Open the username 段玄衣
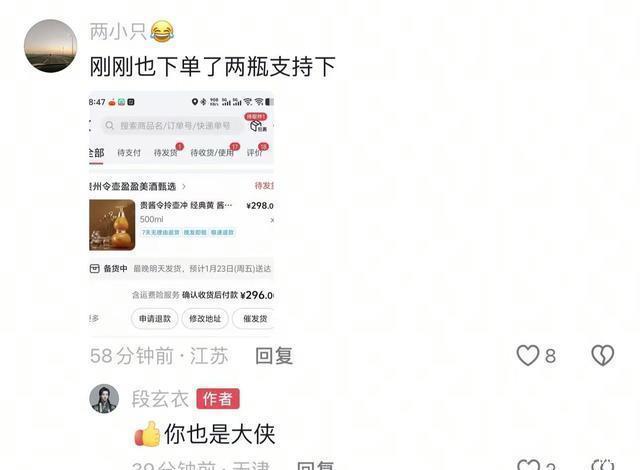Image resolution: width=640 pixels, height=470 pixels. (x=160, y=399)
